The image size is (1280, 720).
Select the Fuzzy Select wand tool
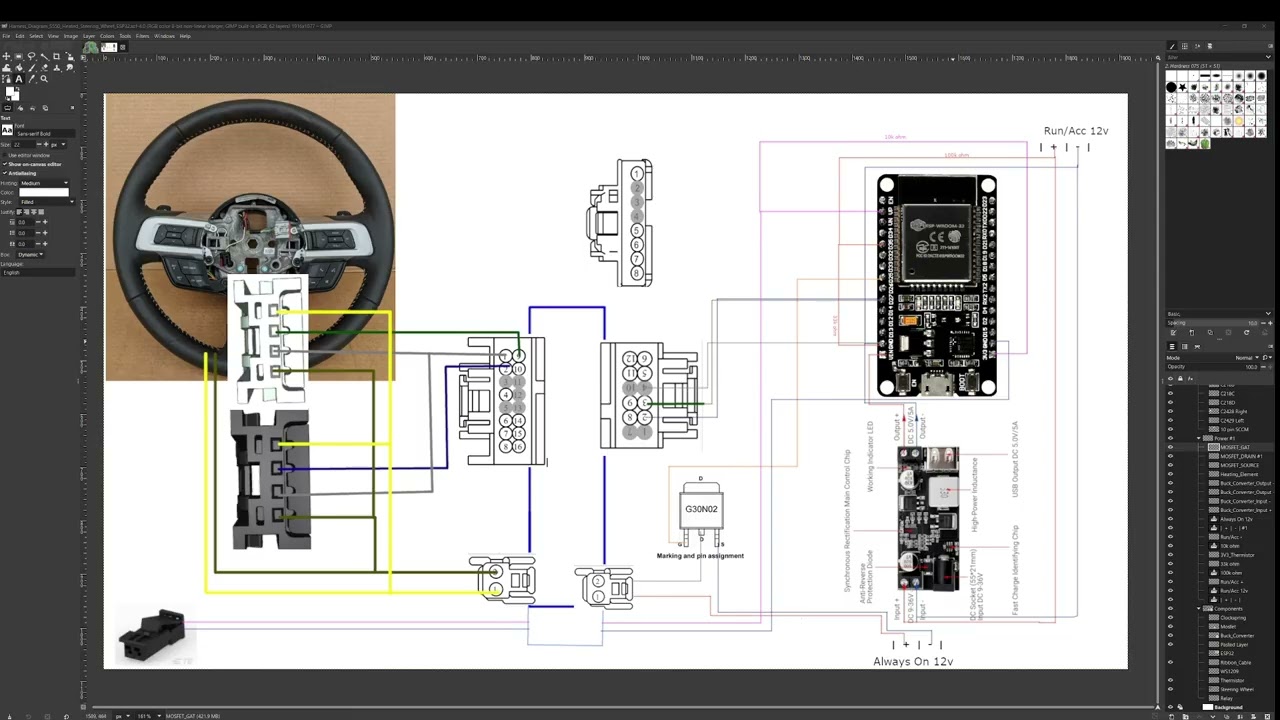[44, 56]
